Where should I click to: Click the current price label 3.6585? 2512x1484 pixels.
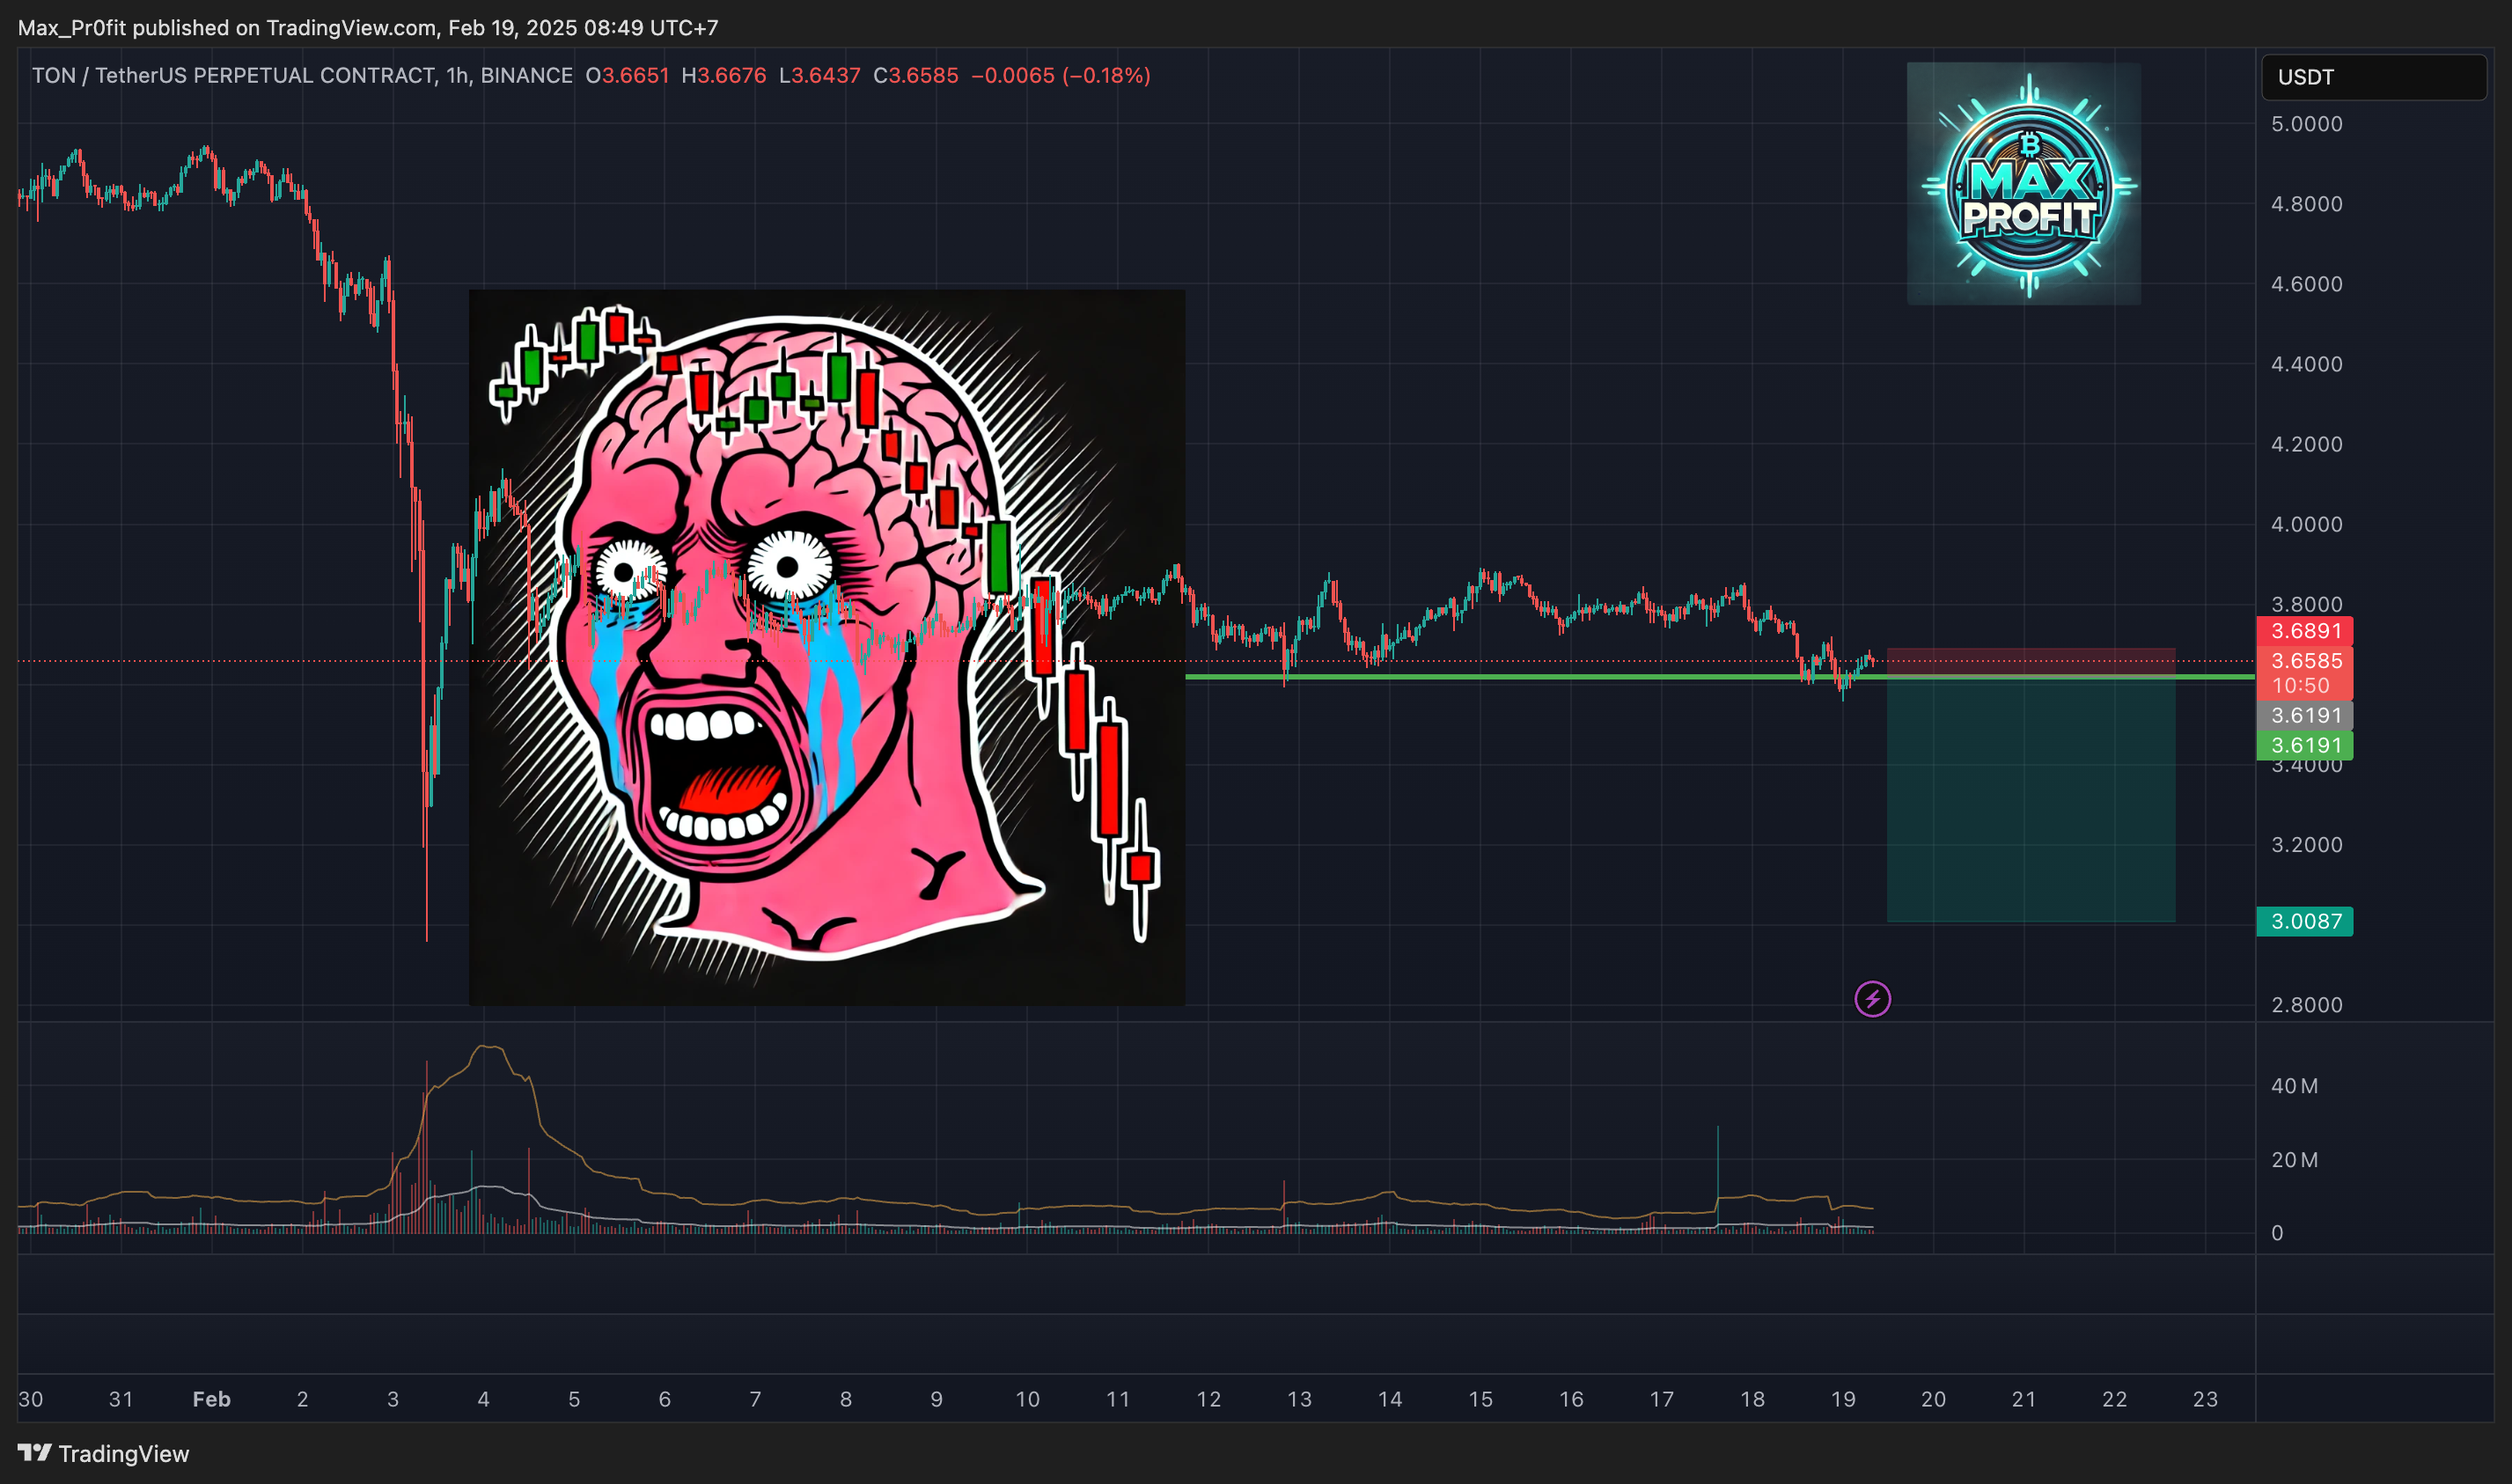[x=2304, y=660]
